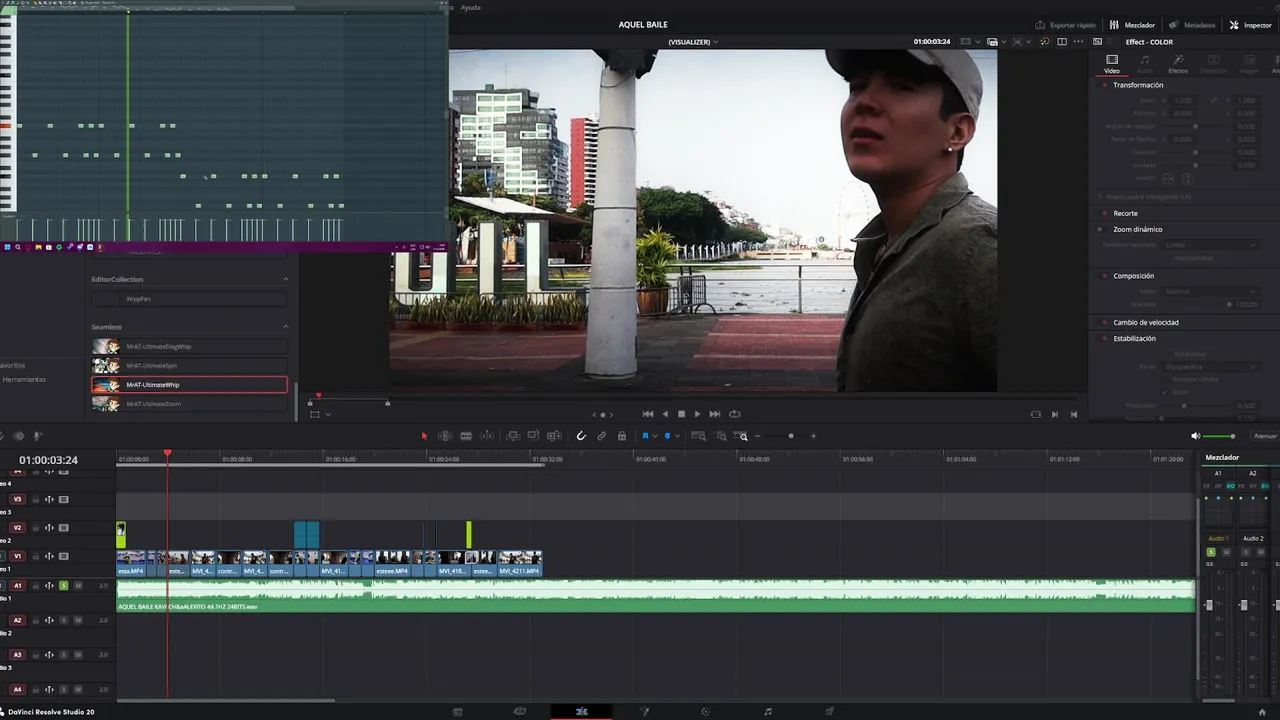Open the composite mode Normal dropdown
This screenshot has height=720, width=1280.
coord(1211,291)
